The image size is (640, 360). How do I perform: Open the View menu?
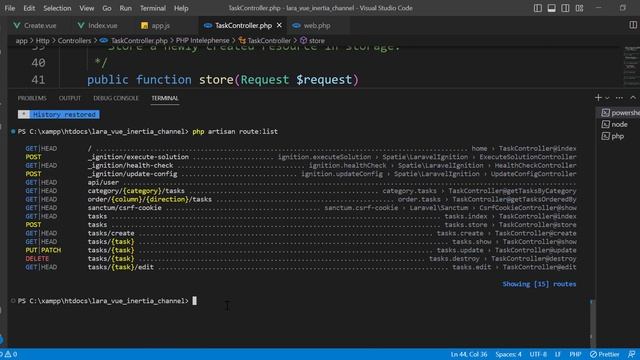pos(87,8)
